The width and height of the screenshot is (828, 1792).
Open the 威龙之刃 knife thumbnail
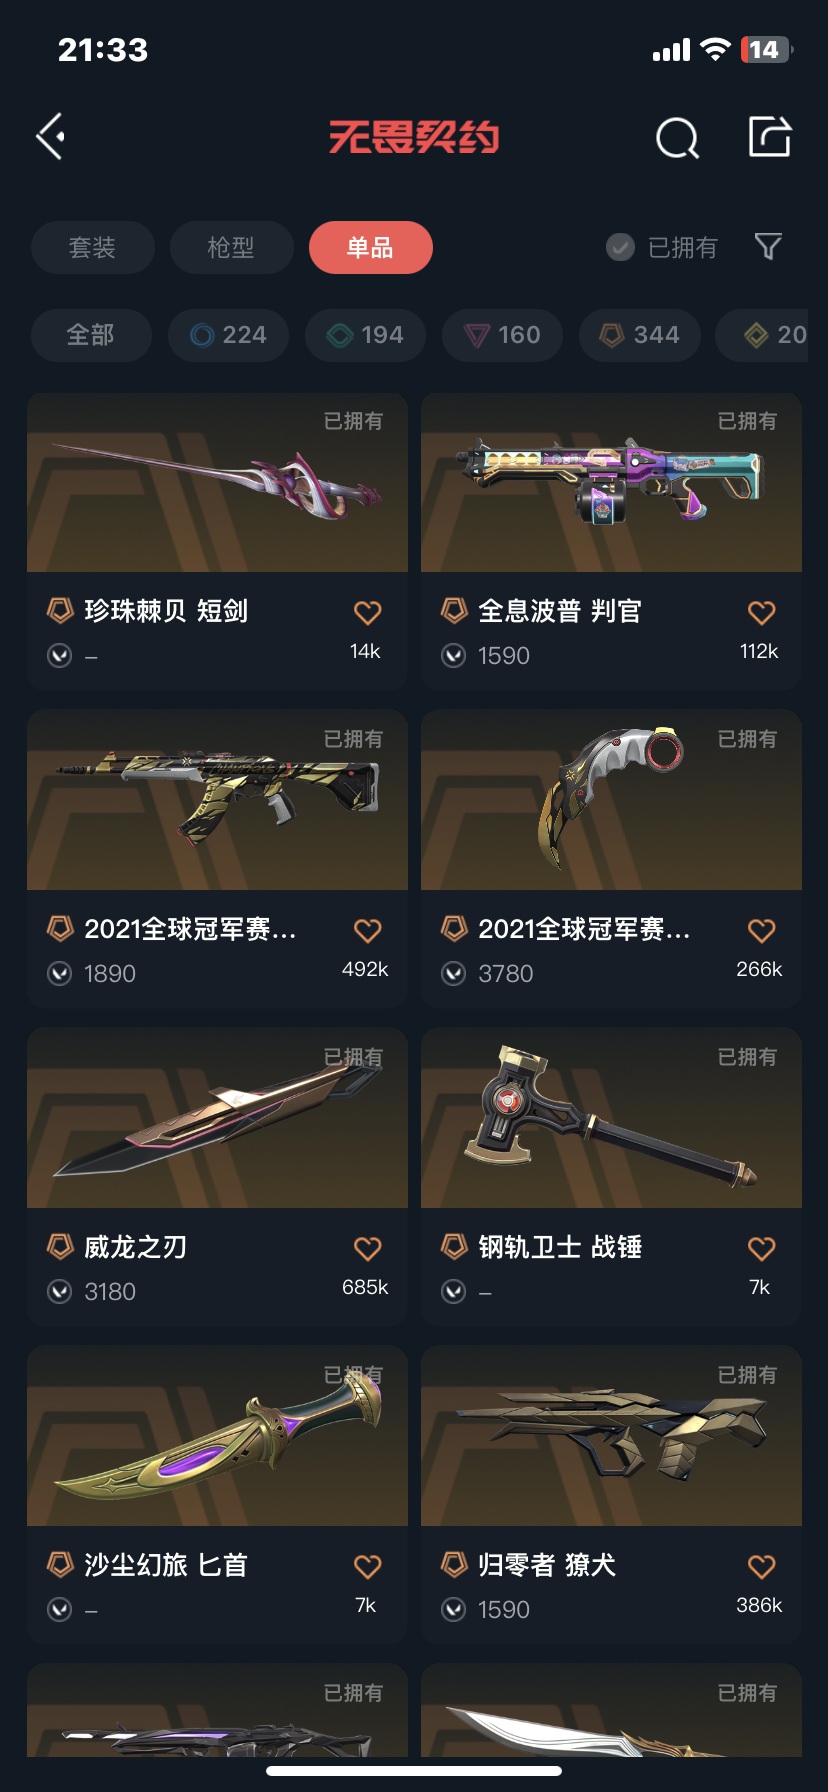coord(217,1118)
